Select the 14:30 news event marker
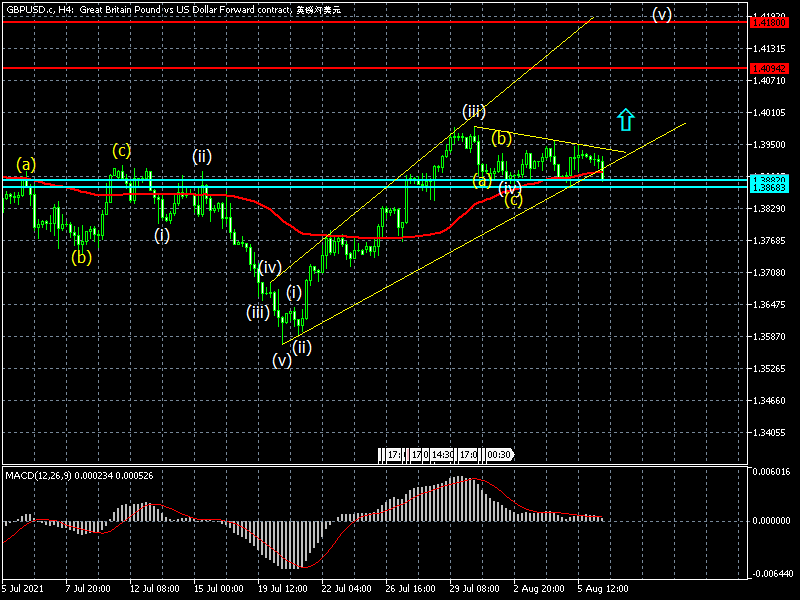The image size is (800, 600). [441, 454]
